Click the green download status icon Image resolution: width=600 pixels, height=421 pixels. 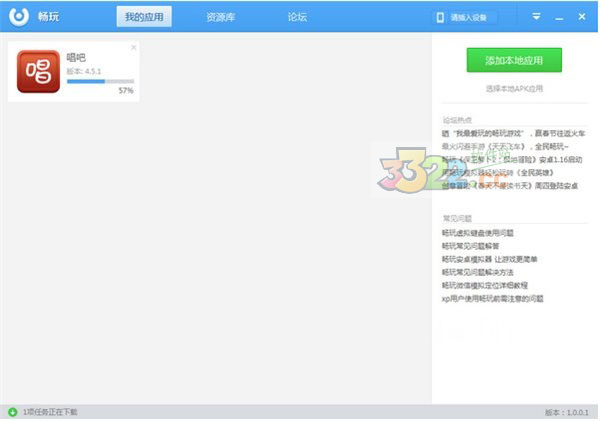coord(13,412)
